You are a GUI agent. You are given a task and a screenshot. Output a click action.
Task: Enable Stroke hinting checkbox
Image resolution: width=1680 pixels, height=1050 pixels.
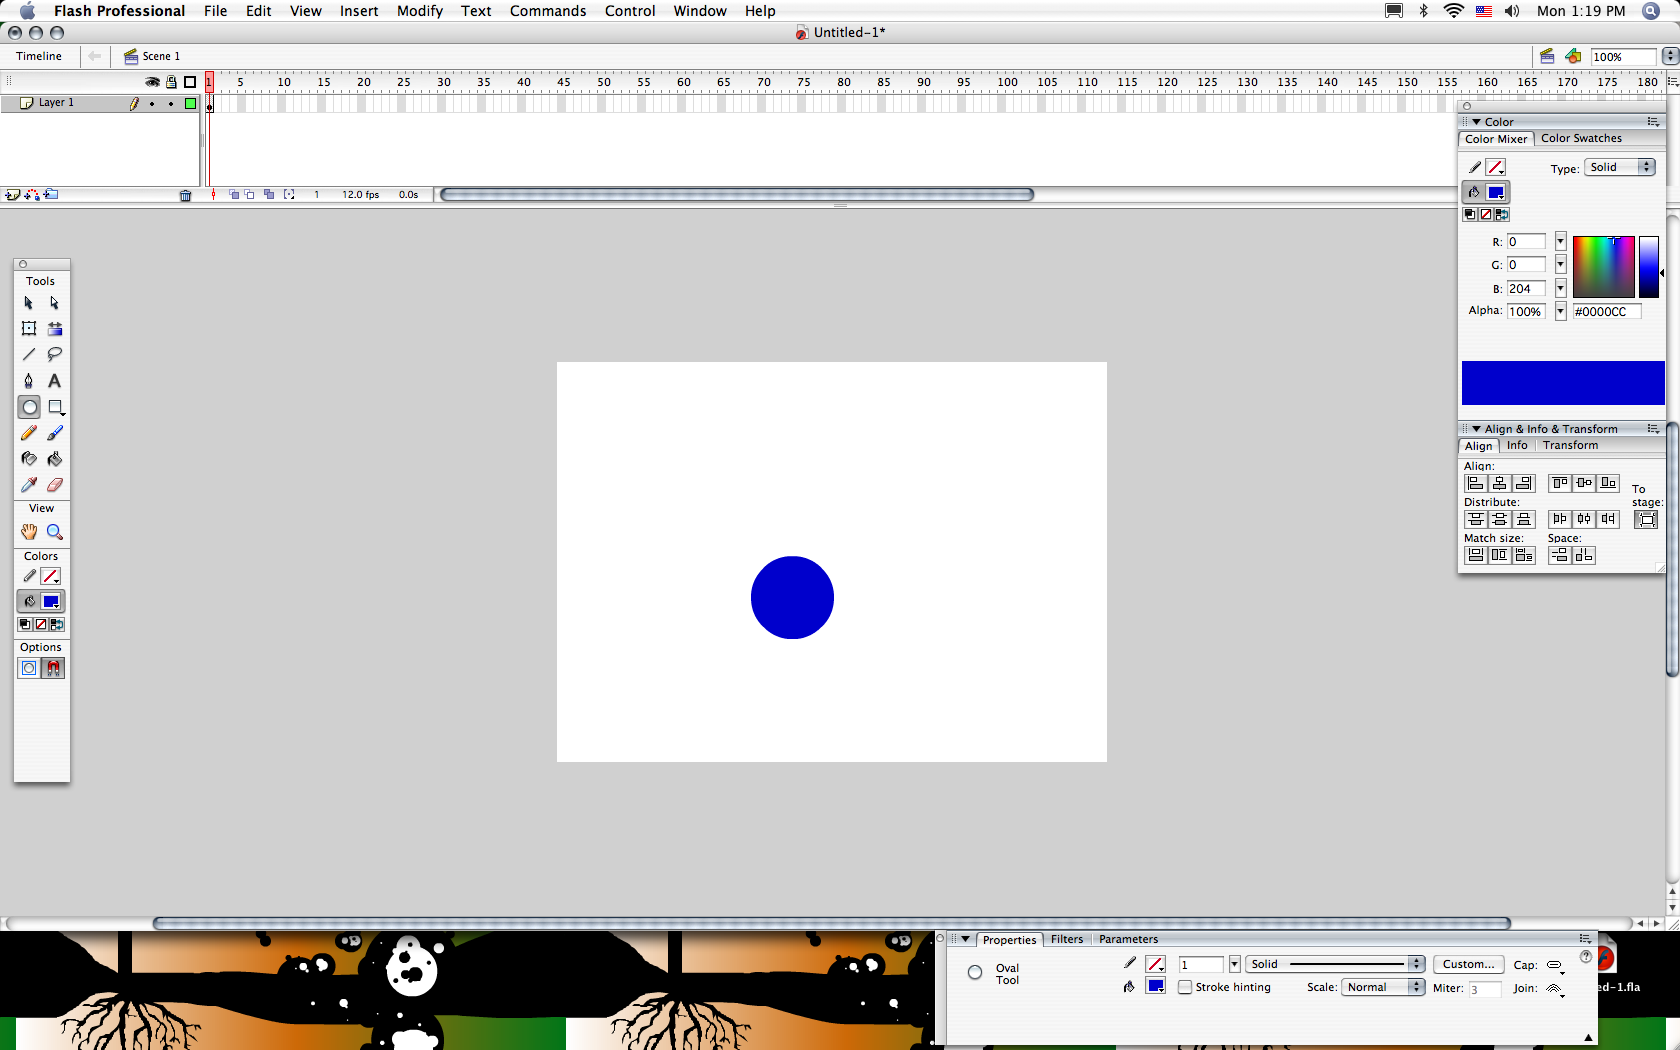point(1185,987)
